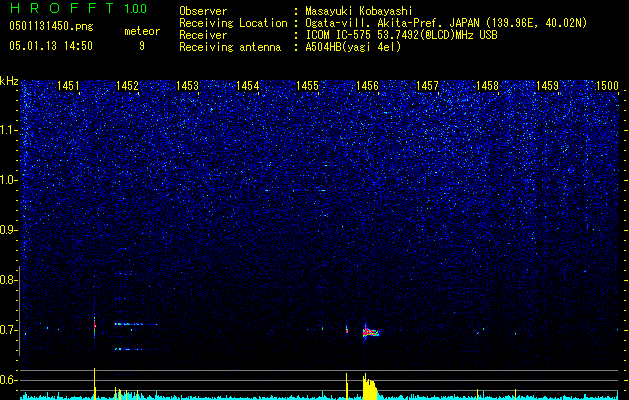
Task: Click the 0.9 kHz frequency label
Action: 8,230
